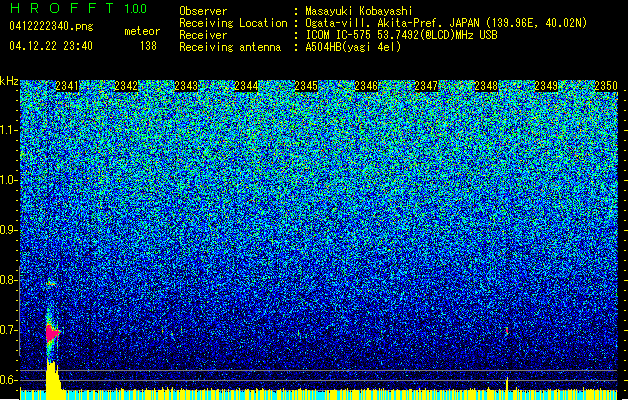Click the large pink meteor echo near 2341
Image resolution: width=629 pixels, height=400 pixels.
tap(52, 333)
